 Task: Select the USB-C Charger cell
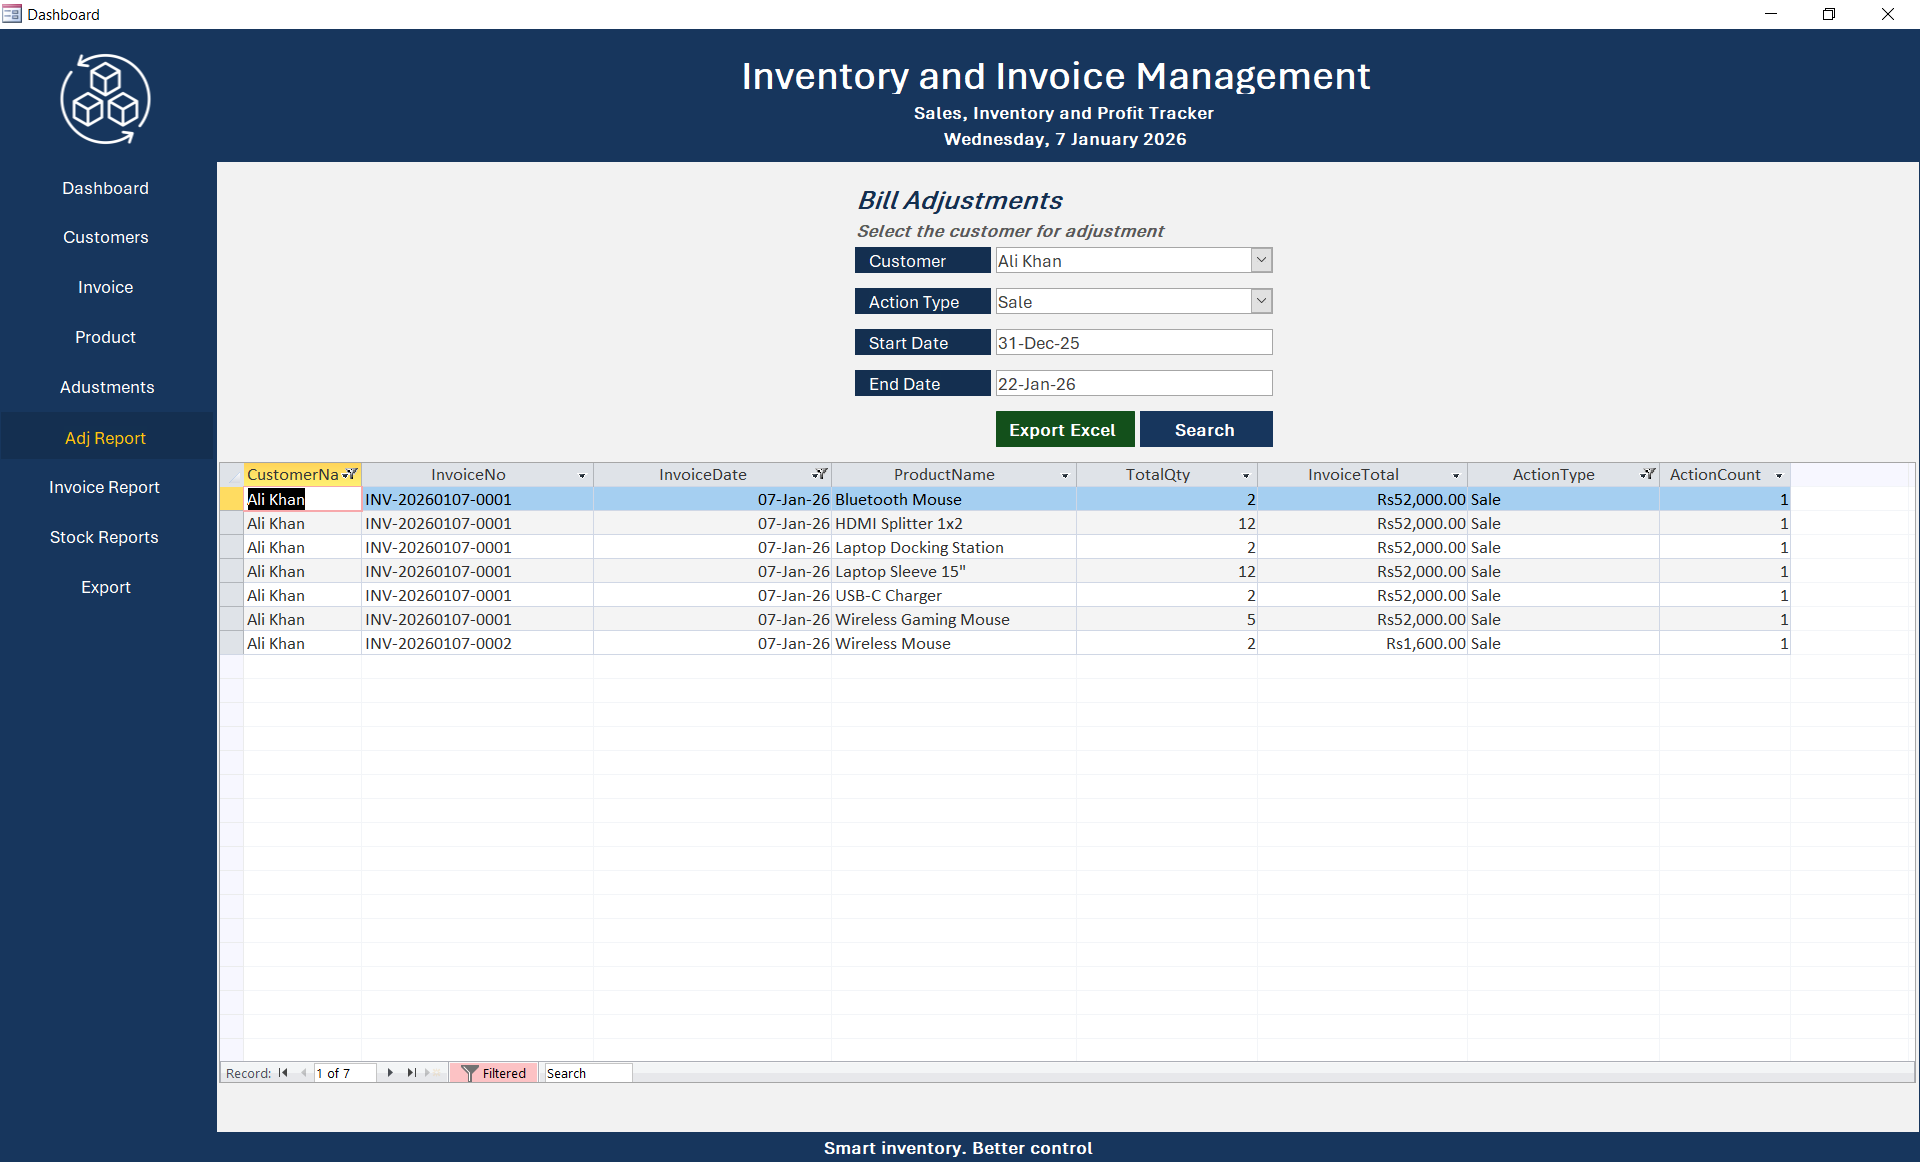coord(954,595)
